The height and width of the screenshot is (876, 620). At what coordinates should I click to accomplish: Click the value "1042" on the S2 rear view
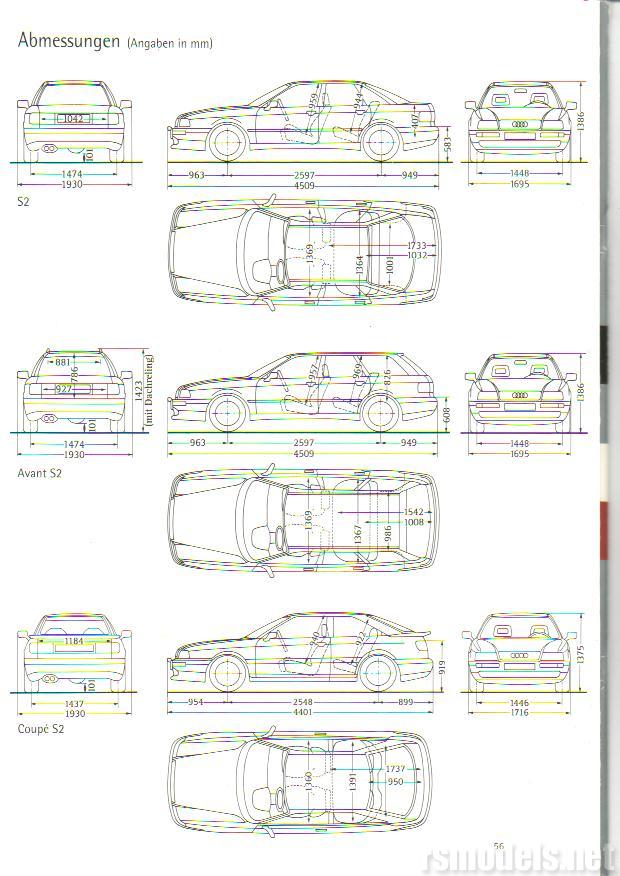click(x=73, y=118)
